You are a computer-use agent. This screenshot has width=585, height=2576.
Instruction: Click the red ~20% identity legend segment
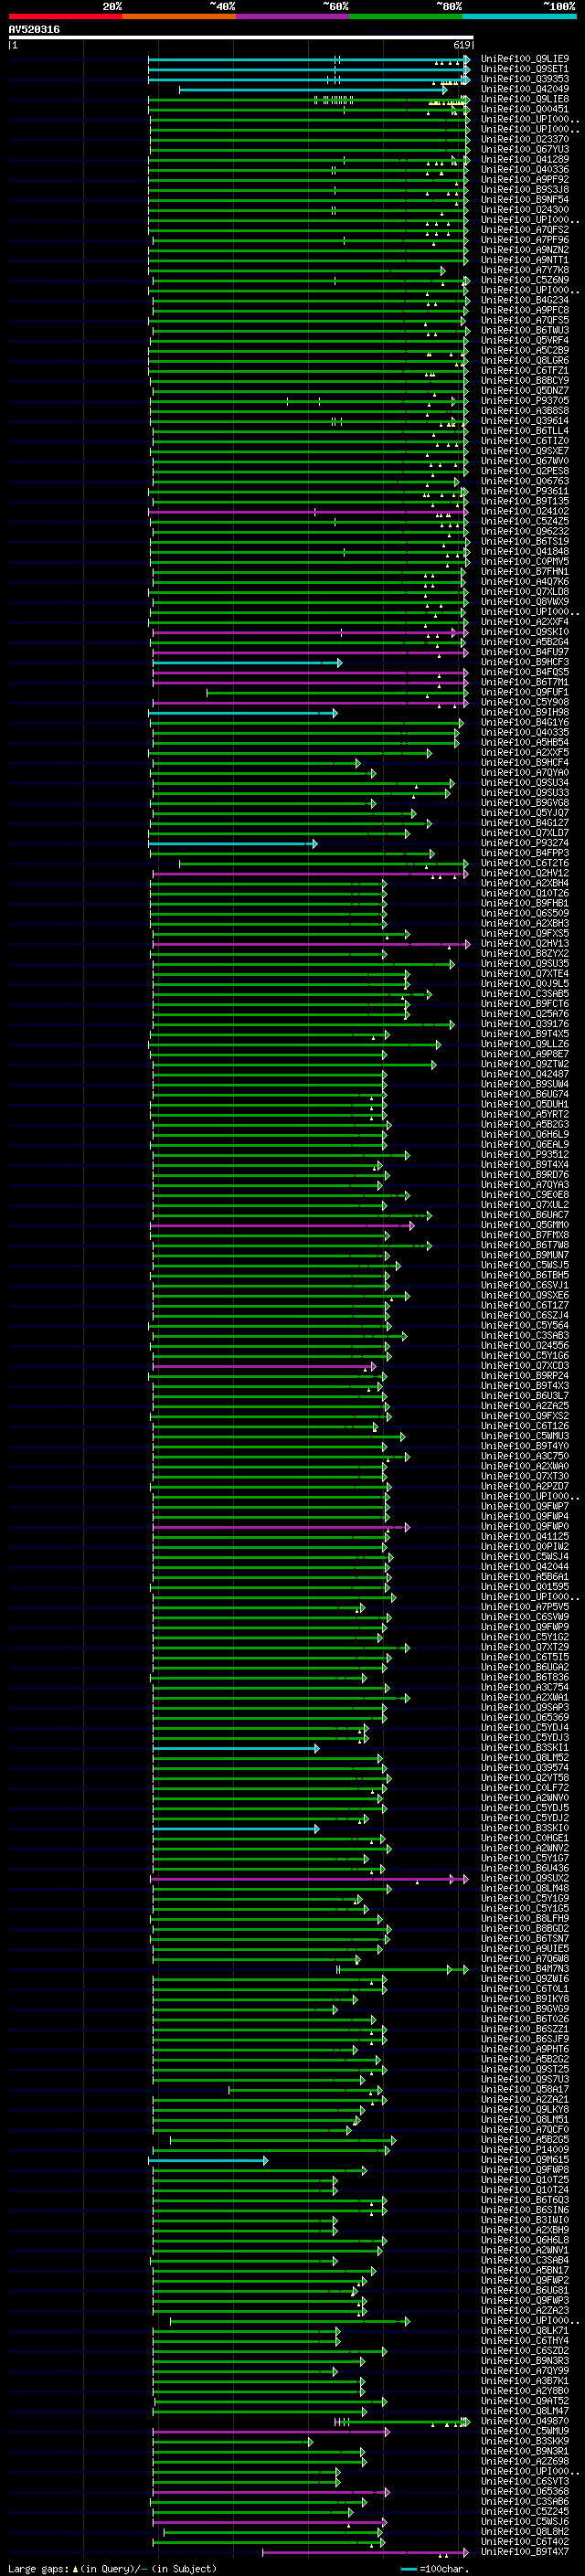click(65, 16)
